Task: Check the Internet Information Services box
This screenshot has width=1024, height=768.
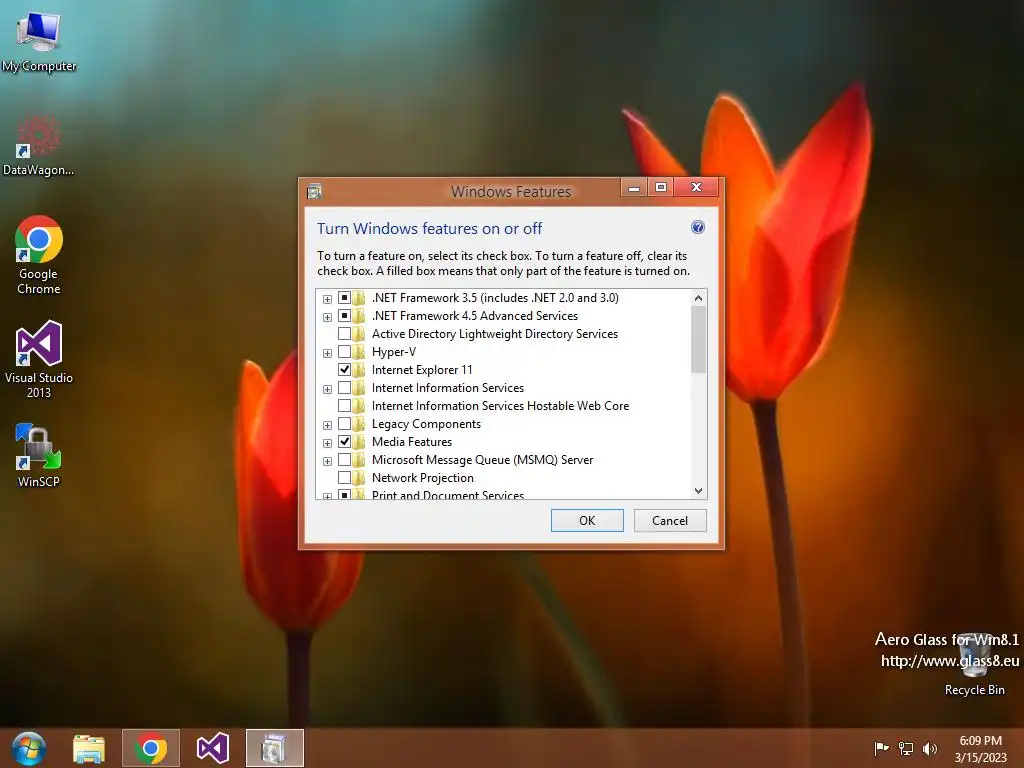Action: pos(344,388)
